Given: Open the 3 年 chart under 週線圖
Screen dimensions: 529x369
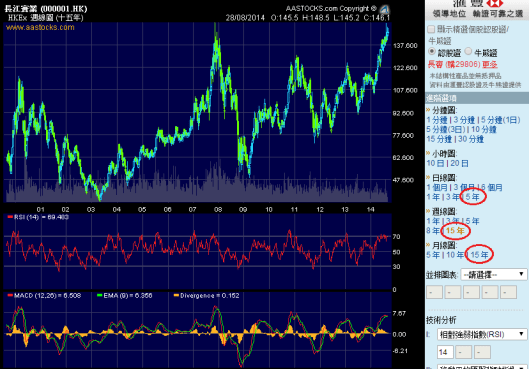Looking at the screenshot, I should (x=453, y=221).
